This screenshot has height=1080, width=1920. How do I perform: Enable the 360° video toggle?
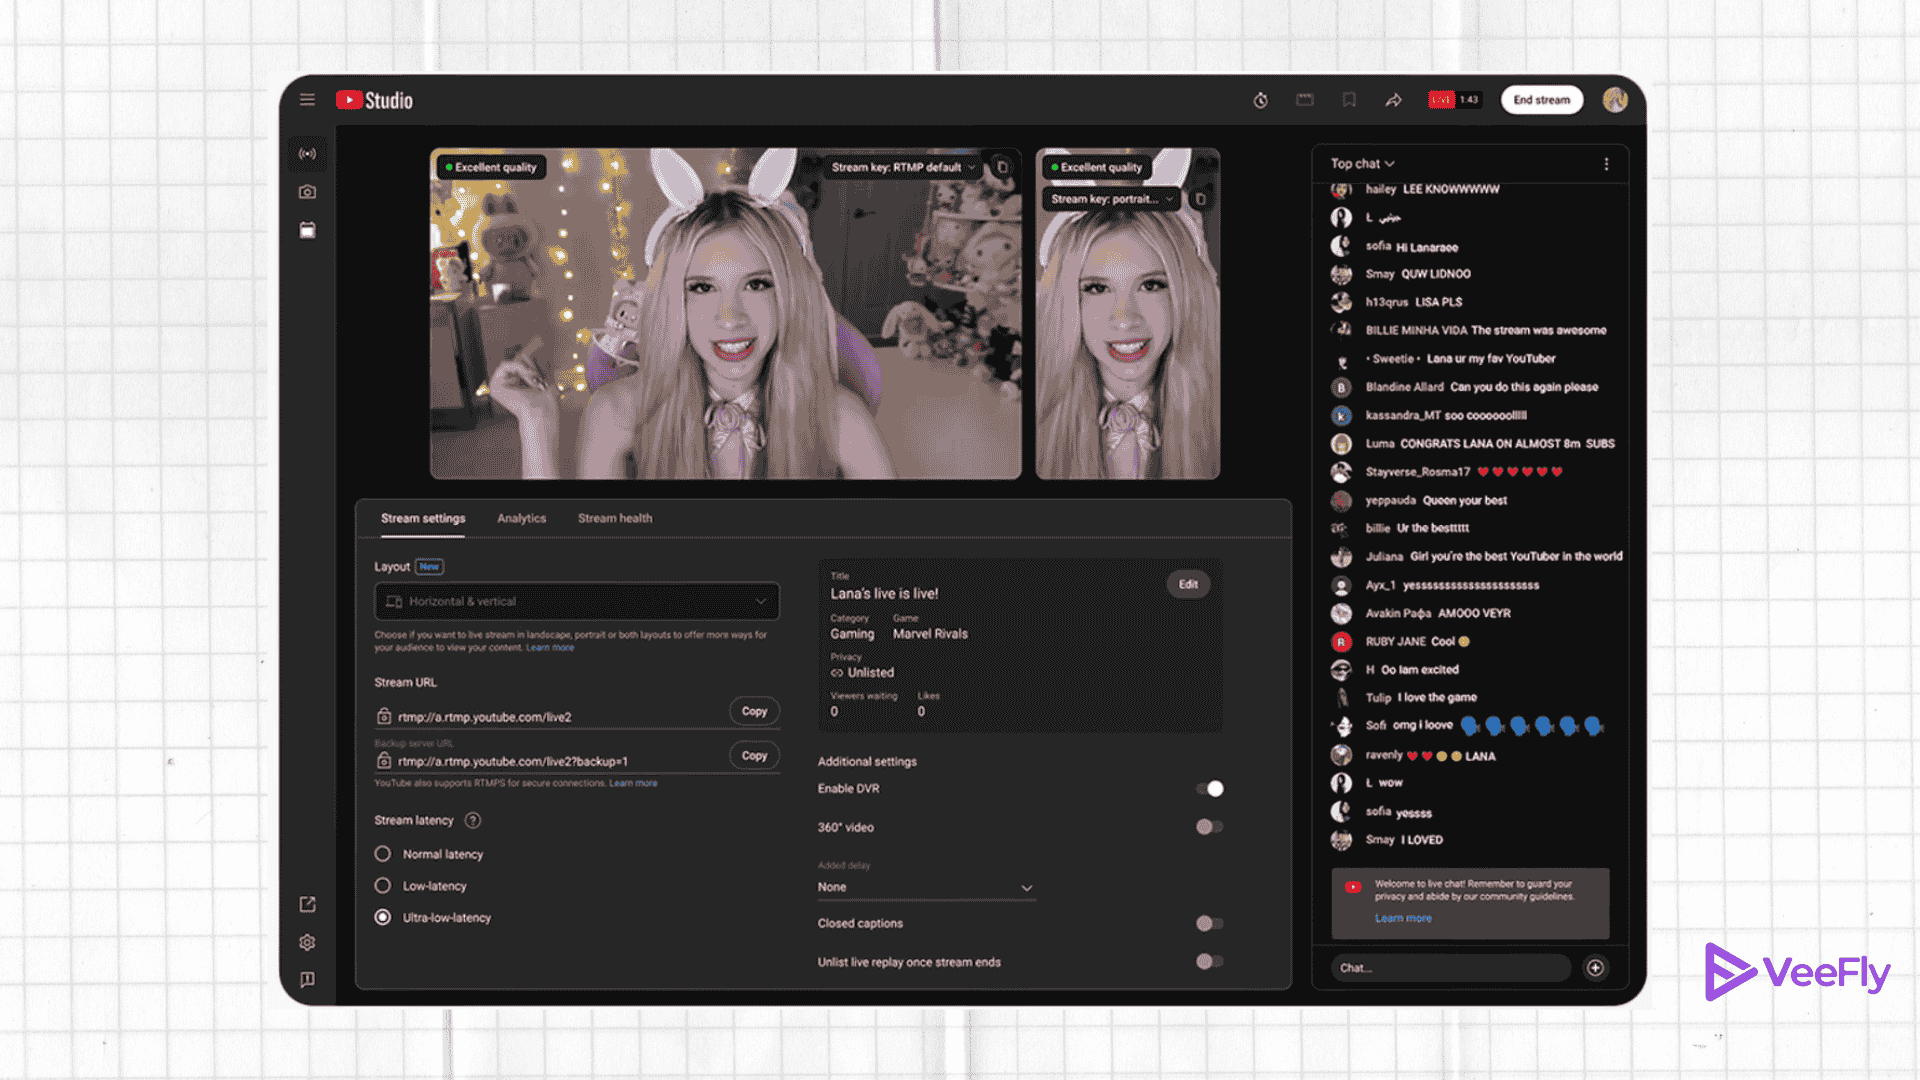[x=1209, y=826]
